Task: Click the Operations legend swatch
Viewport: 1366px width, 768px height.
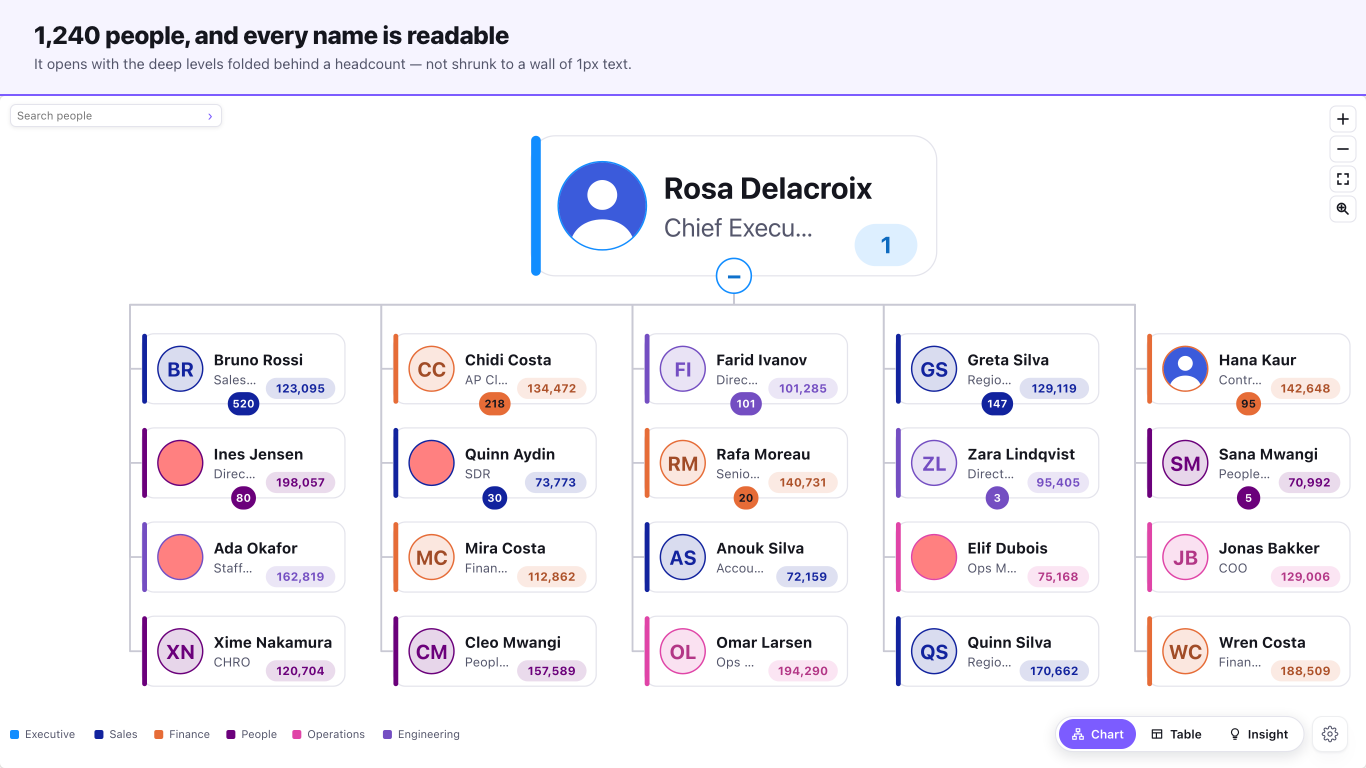Action: coord(296,734)
